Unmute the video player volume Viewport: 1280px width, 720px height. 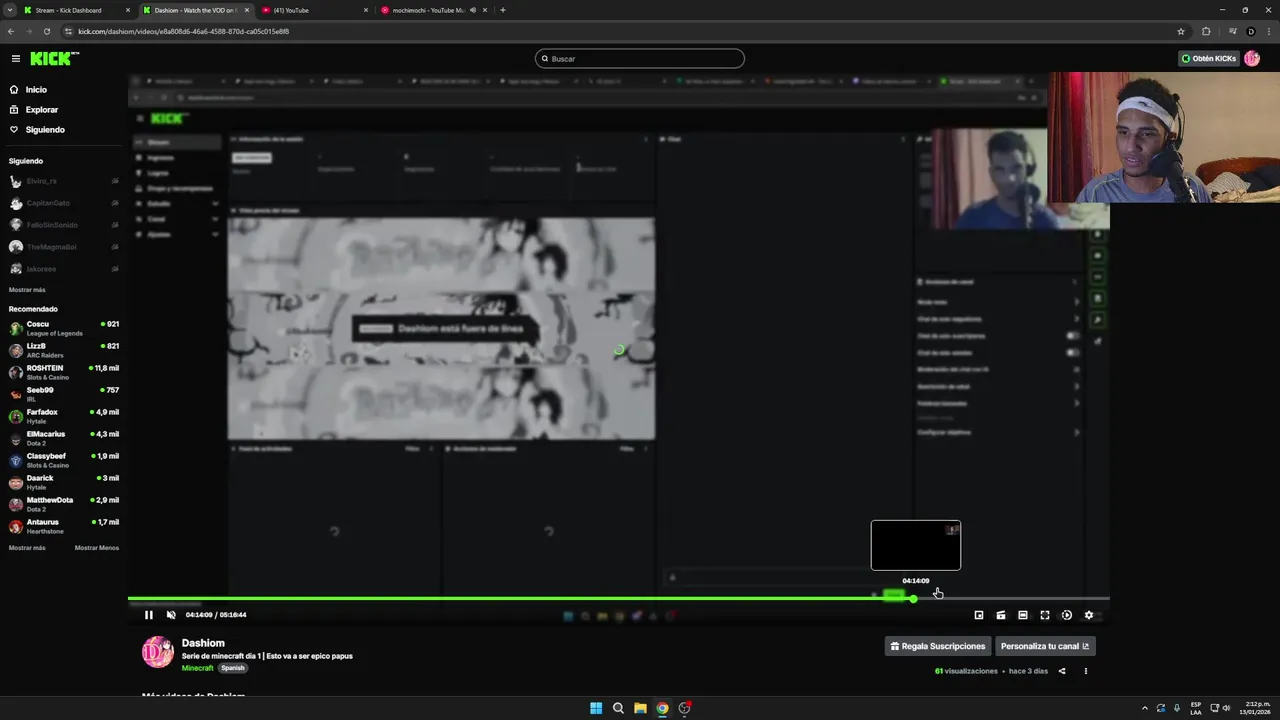click(x=171, y=615)
